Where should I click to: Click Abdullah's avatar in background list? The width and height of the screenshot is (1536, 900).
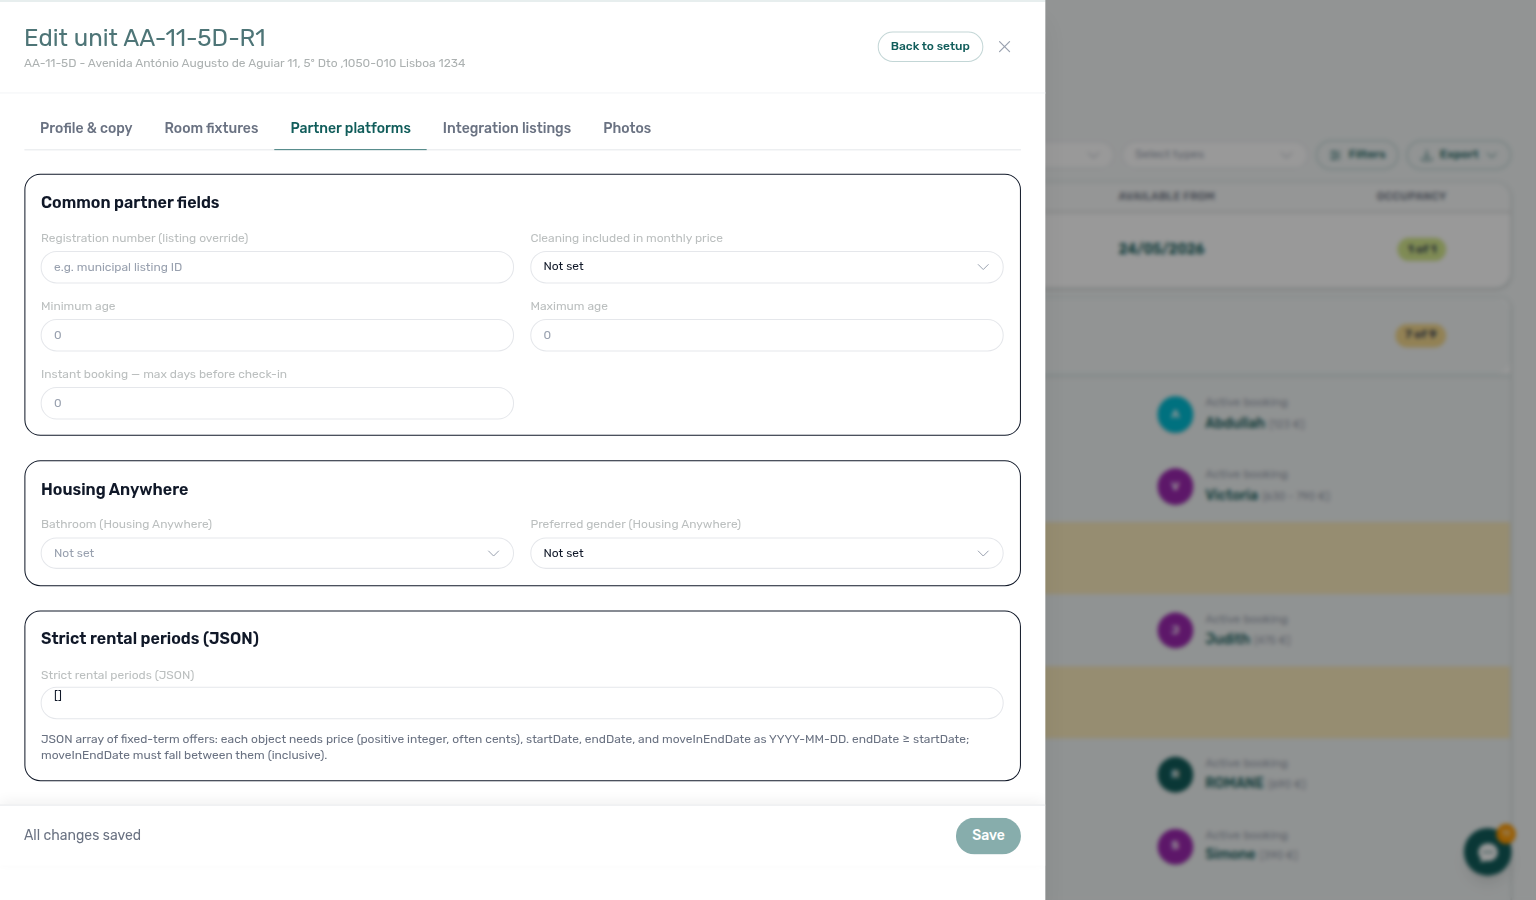pos(1175,415)
